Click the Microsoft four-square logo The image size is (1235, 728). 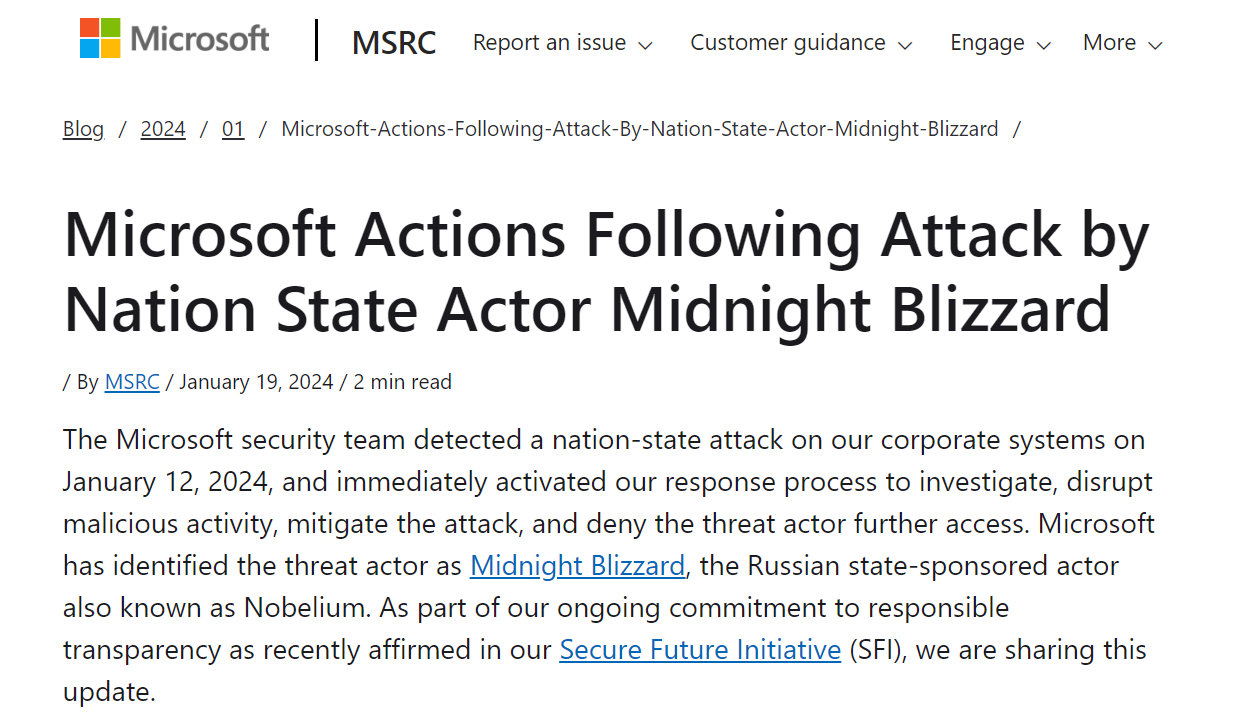pos(100,38)
